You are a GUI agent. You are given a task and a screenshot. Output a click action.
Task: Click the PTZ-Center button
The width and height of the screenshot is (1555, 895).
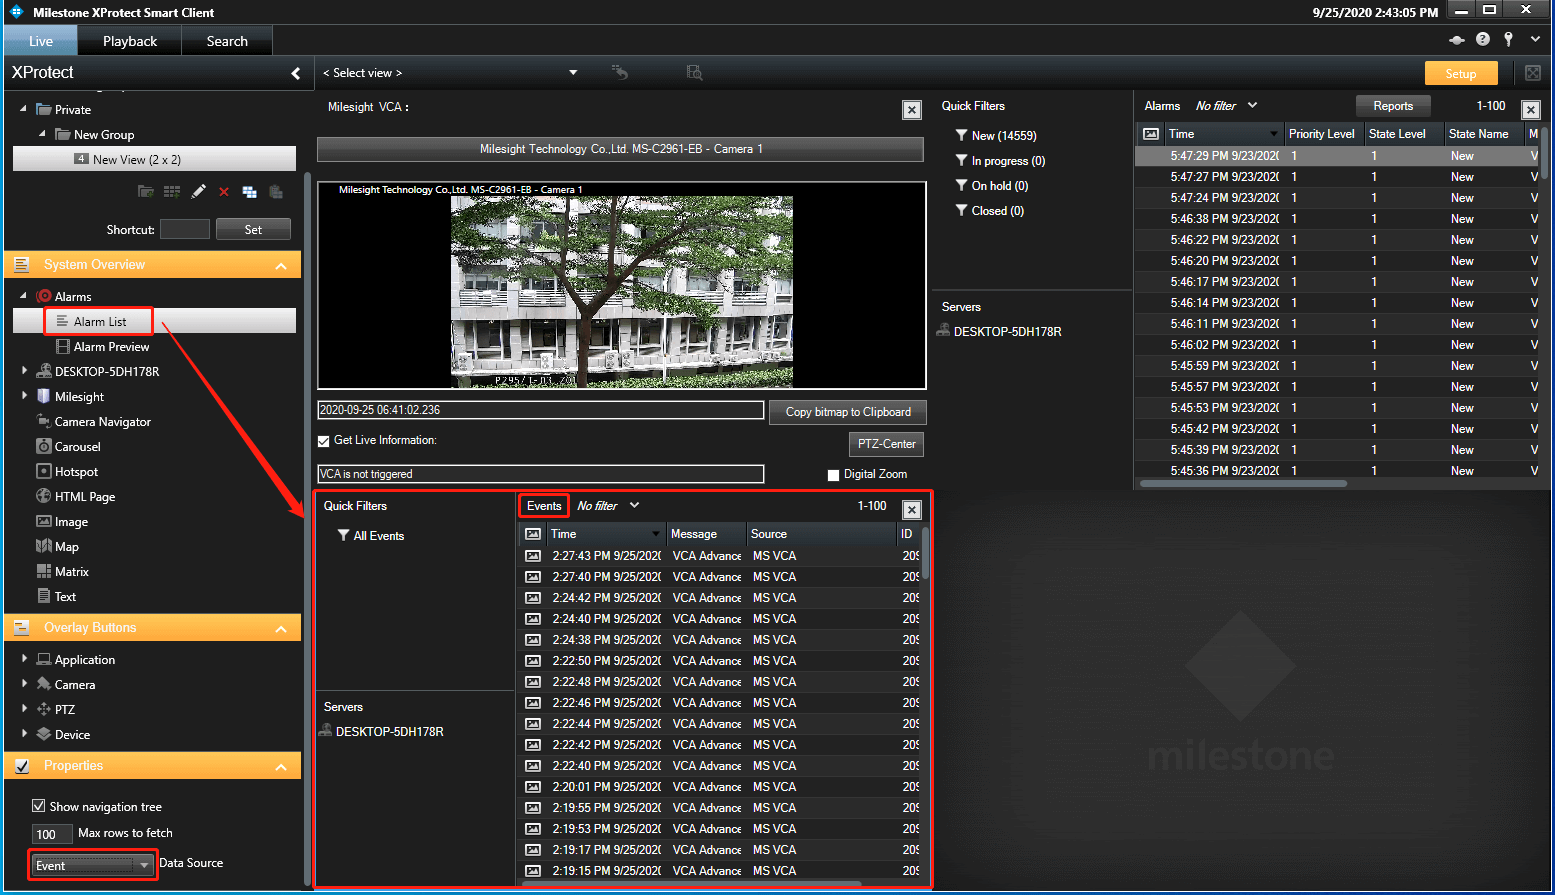(886, 444)
